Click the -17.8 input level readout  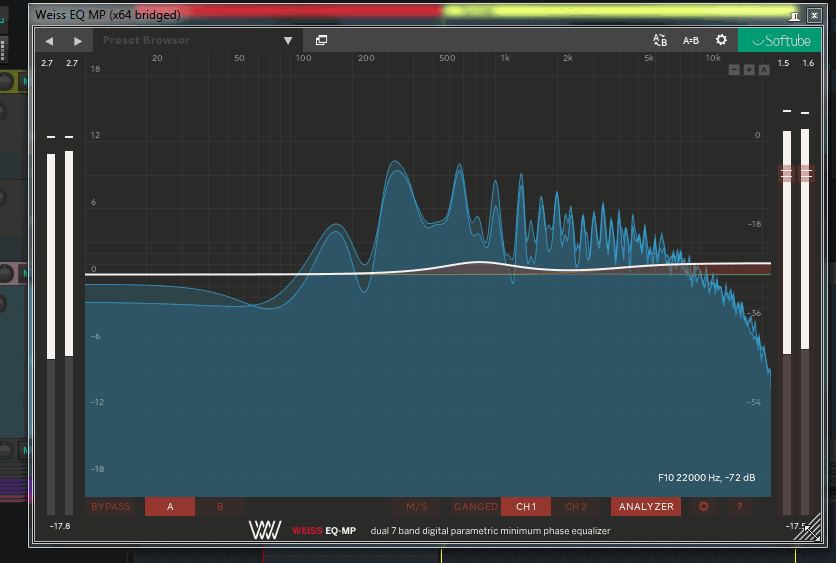[60, 526]
